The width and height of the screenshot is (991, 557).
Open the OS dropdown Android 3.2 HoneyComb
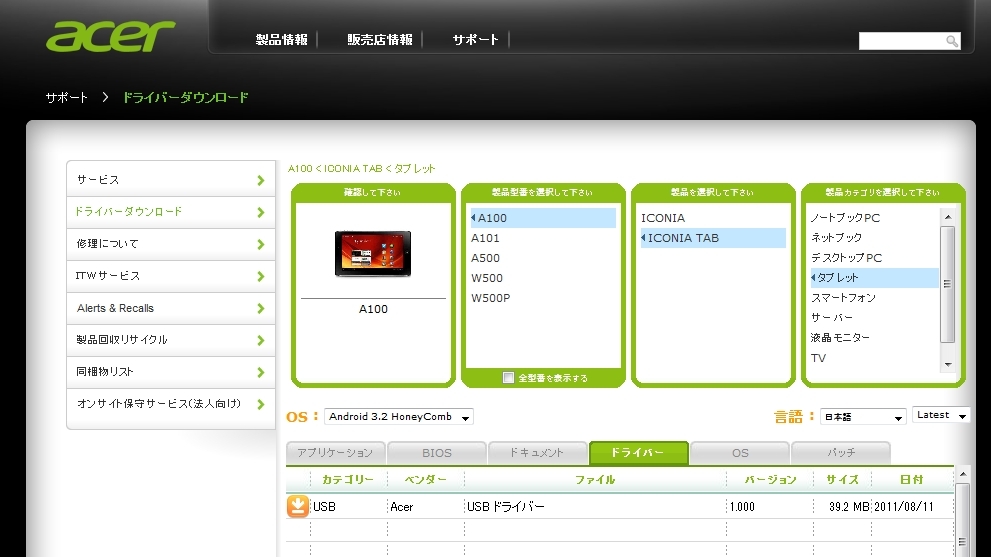pyautogui.click(x=399, y=417)
